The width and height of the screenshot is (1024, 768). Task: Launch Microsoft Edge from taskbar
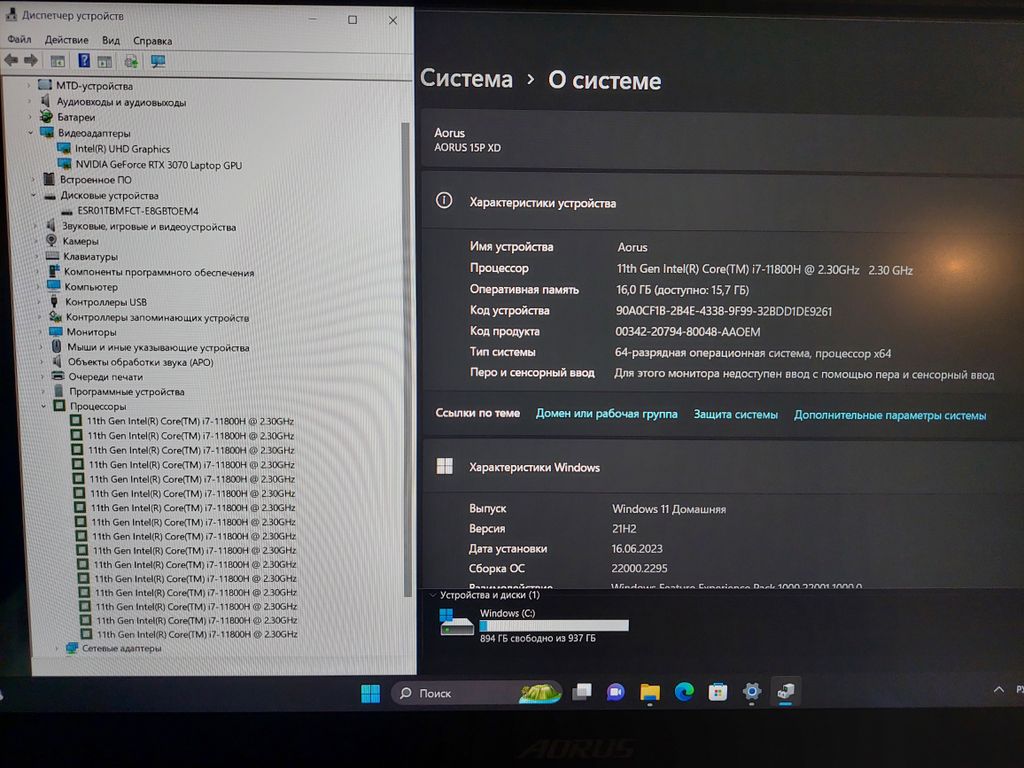684,691
